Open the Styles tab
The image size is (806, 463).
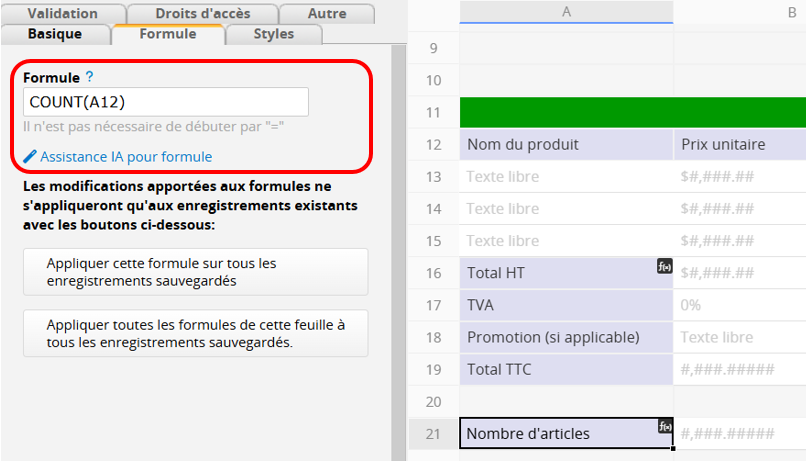pos(273,34)
